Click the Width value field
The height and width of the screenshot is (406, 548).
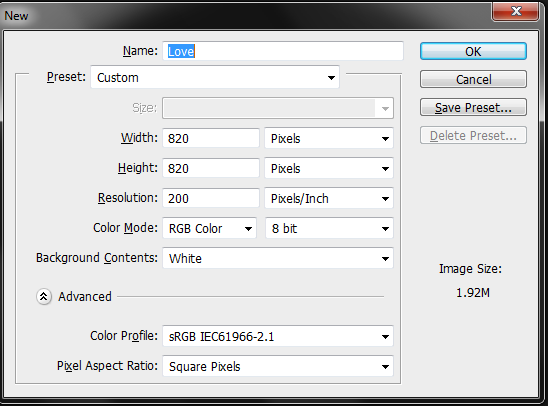point(211,138)
